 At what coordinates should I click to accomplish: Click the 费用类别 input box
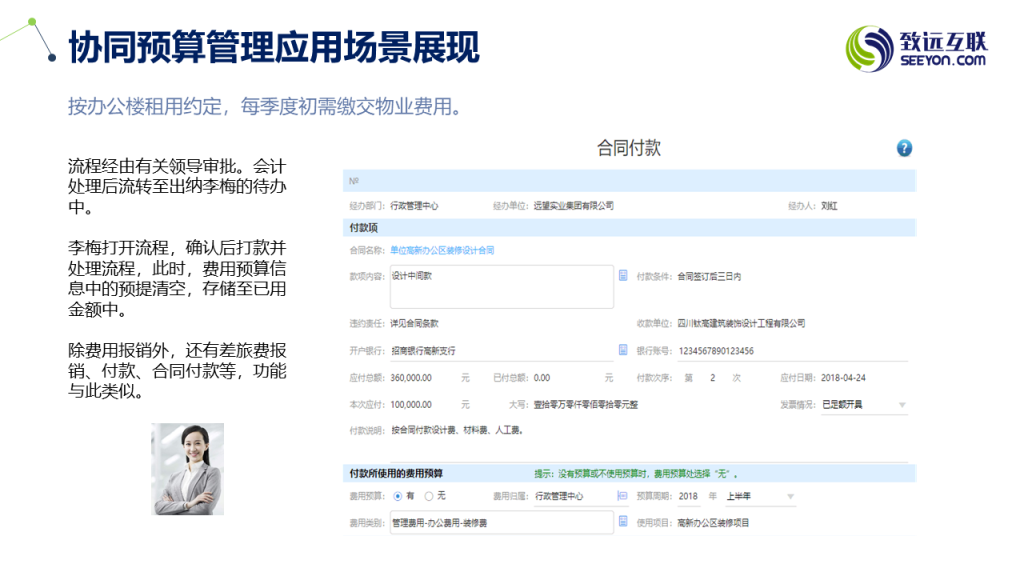point(500,523)
